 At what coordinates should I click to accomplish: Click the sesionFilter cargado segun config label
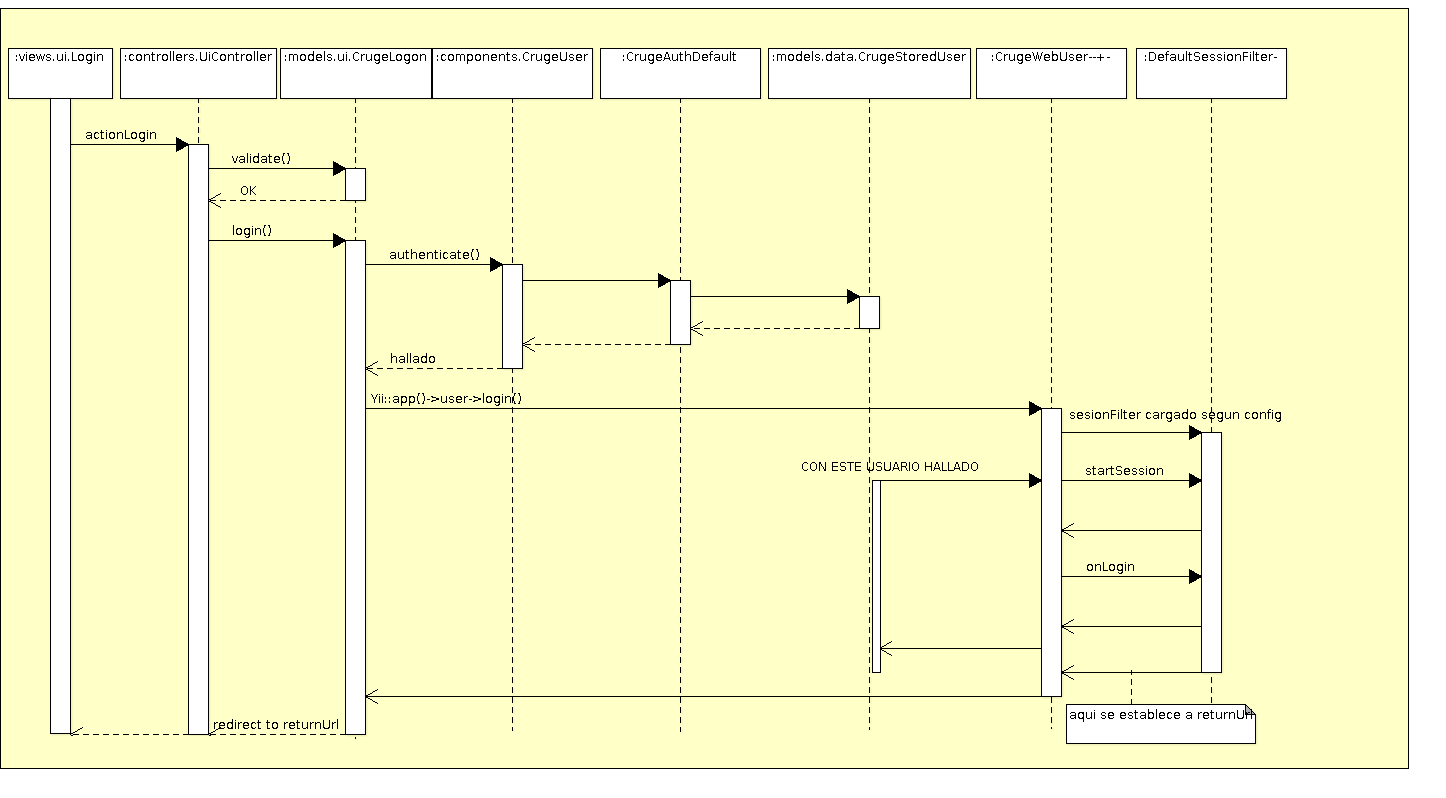(x=1175, y=415)
